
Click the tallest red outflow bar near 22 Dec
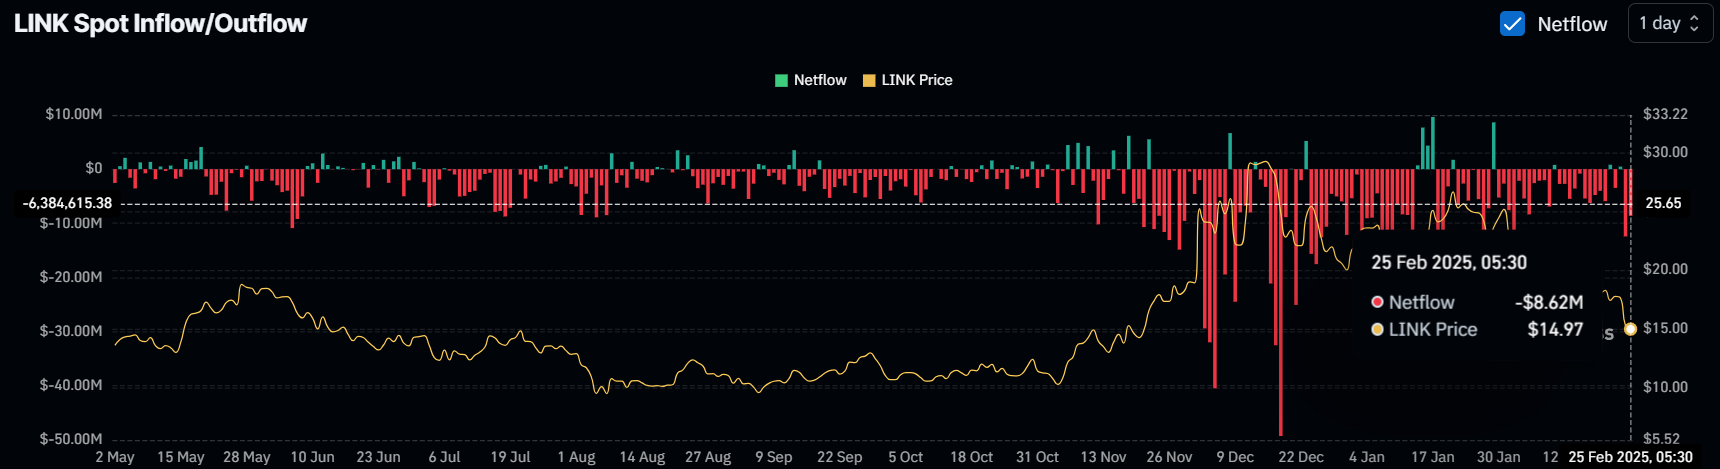(1280, 302)
